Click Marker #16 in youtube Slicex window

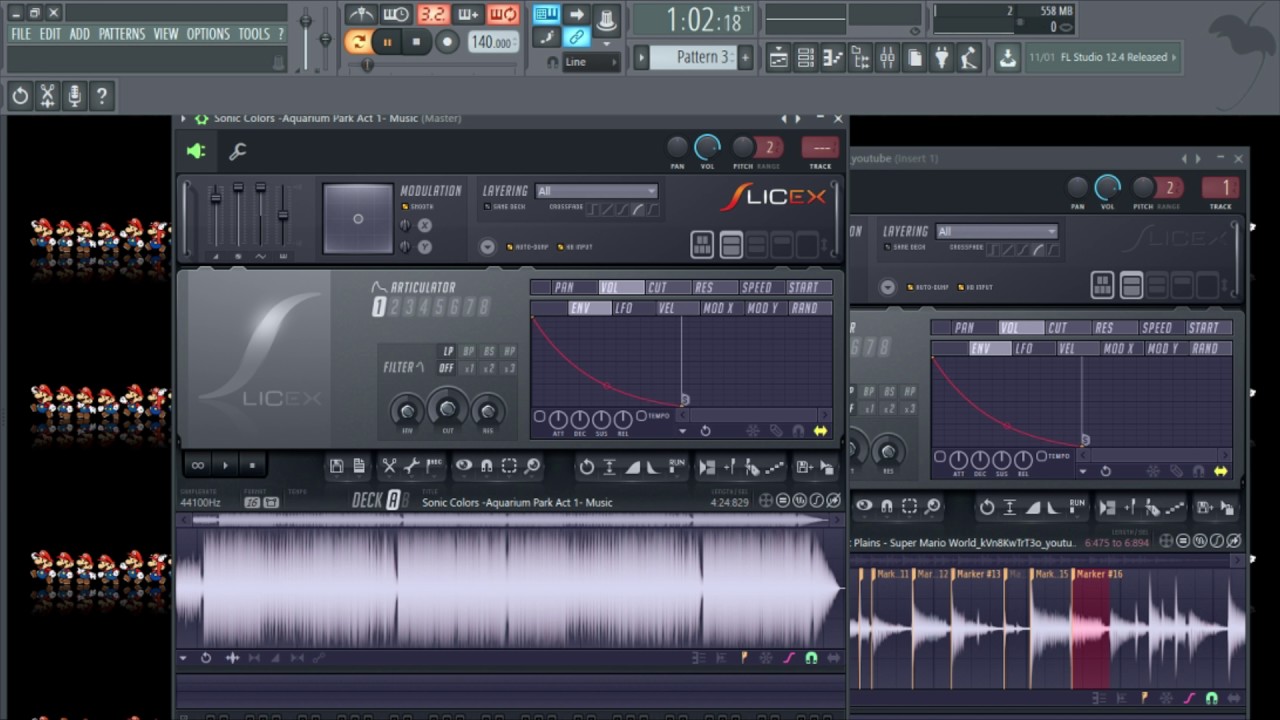click(1099, 575)
